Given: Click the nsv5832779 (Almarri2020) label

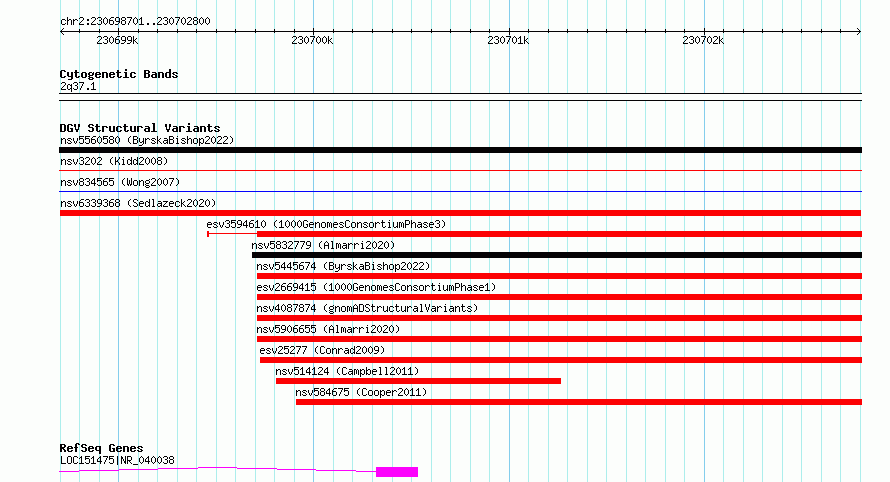Looking at the screenshot, I should coord(323,245).
